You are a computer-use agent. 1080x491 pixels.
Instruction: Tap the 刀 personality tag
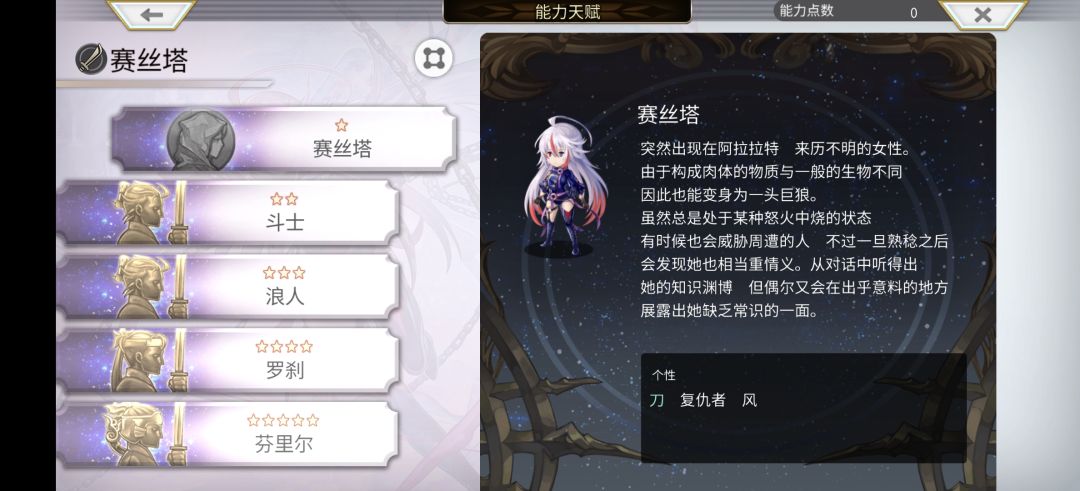(x=657, y=400)
